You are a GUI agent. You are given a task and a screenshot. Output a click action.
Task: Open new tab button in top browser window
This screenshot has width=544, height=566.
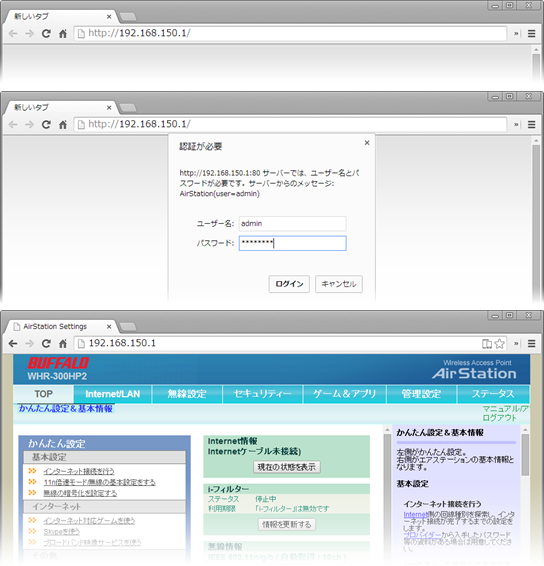click(128, 17)
